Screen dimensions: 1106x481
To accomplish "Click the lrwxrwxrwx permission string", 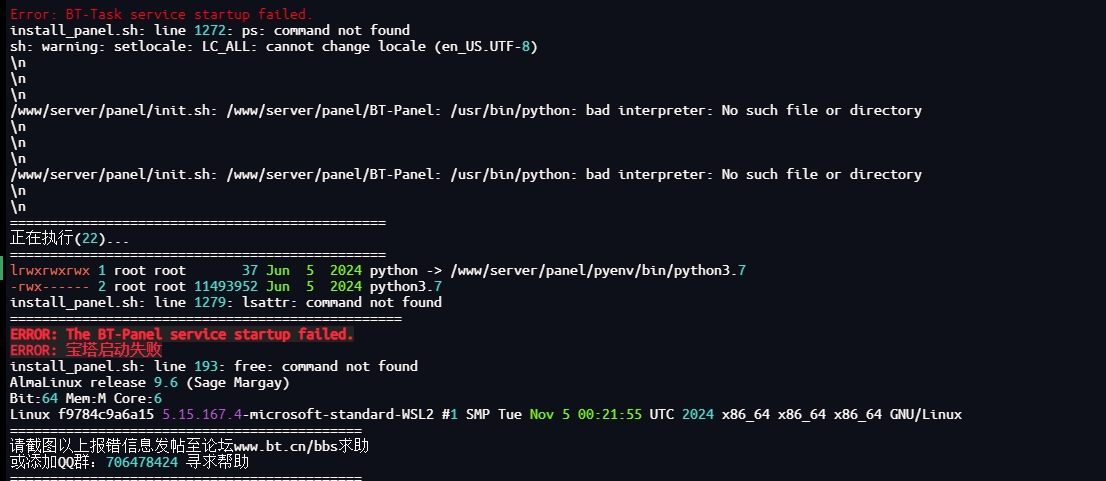I will [x=49, y=271].
